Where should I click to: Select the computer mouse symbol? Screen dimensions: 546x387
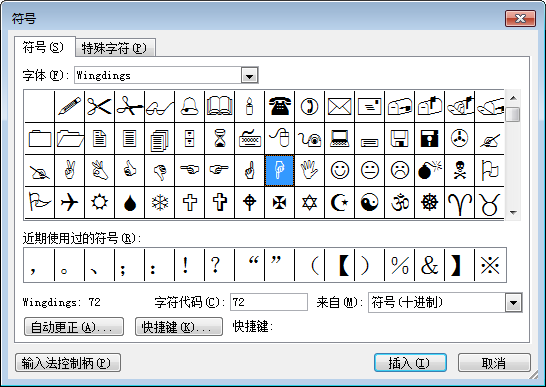[279, 138]
